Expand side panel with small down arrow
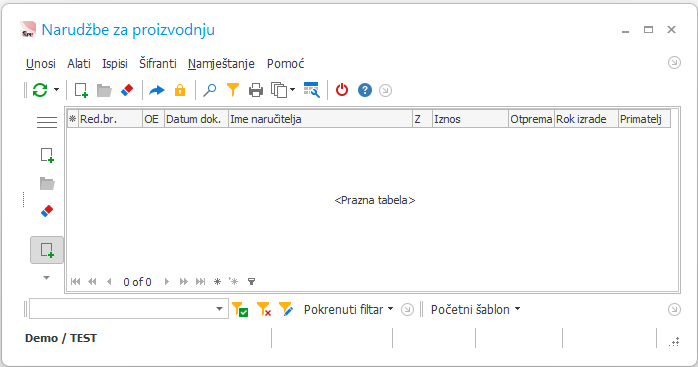 (46, 278)
